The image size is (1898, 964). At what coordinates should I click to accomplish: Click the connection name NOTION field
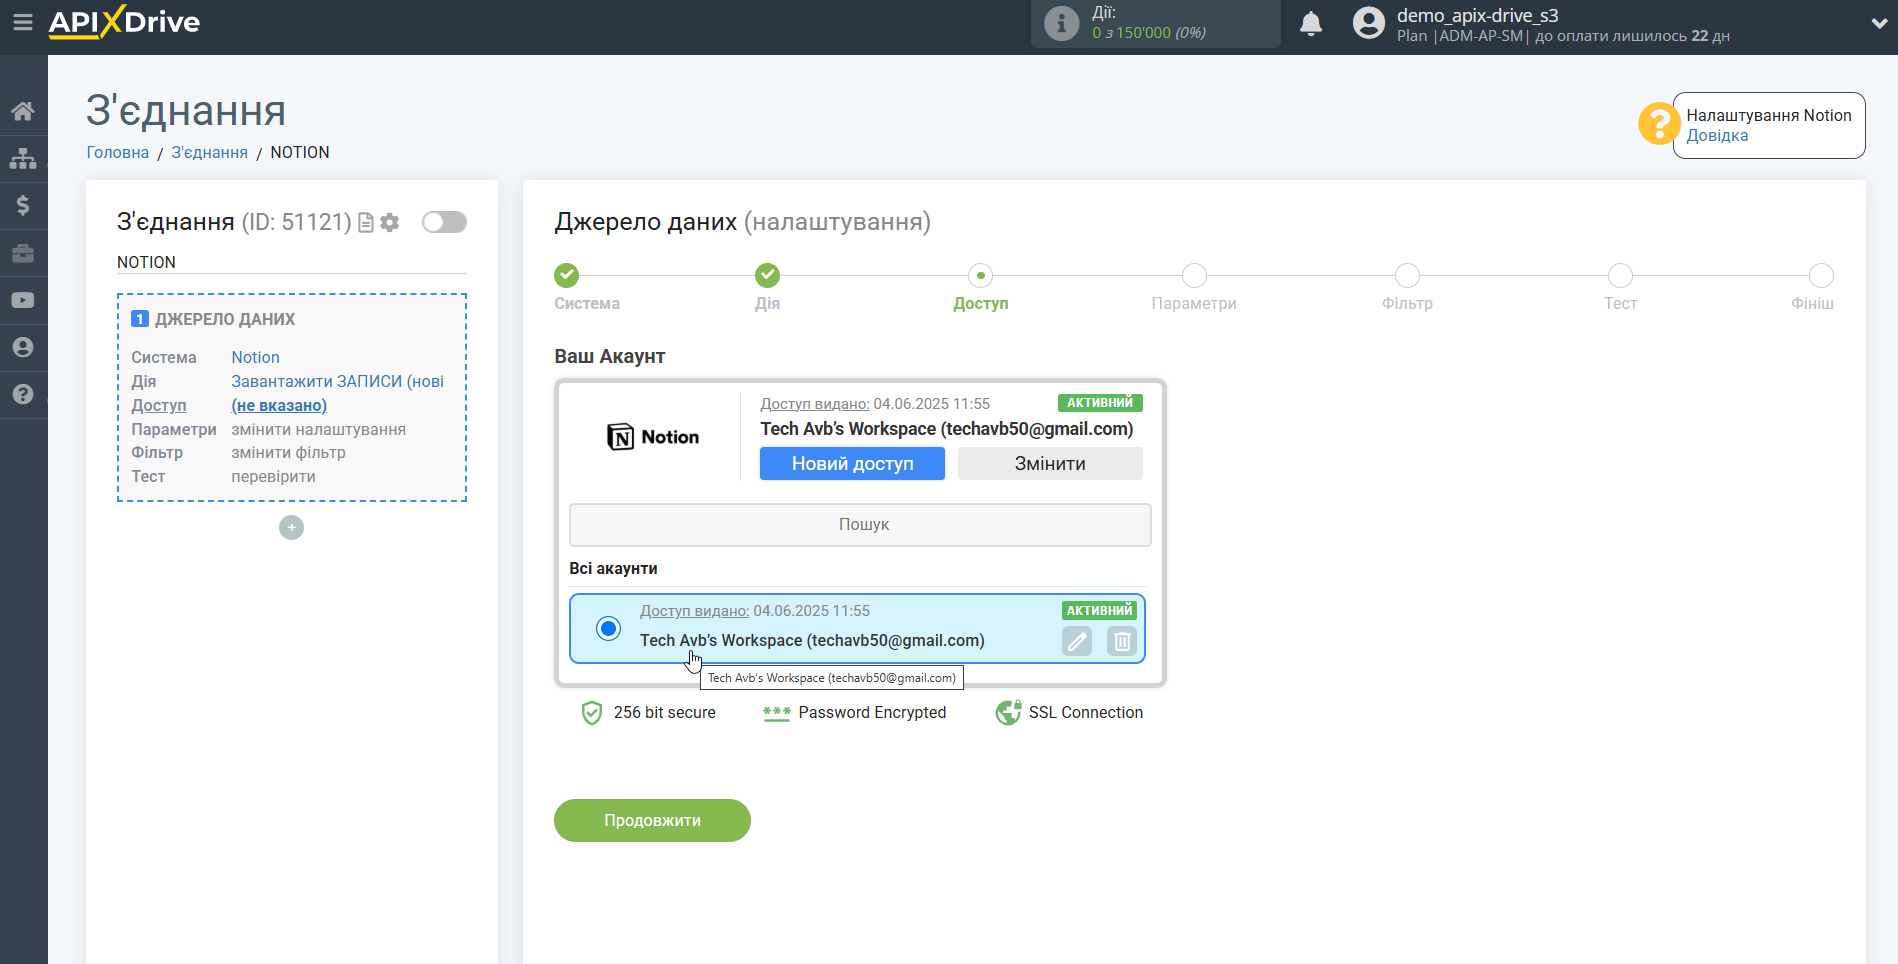291,263
